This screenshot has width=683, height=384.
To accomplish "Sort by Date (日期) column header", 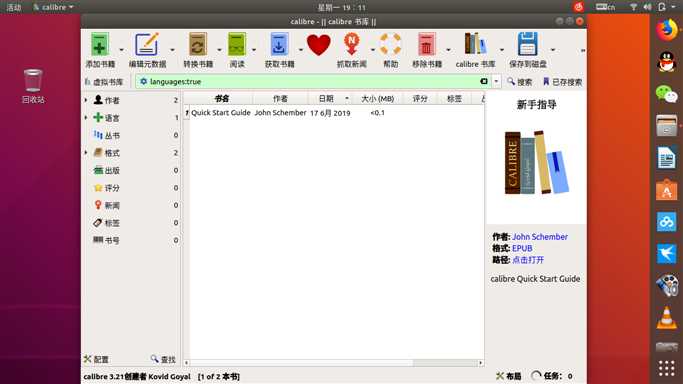I will coord(330,99).
